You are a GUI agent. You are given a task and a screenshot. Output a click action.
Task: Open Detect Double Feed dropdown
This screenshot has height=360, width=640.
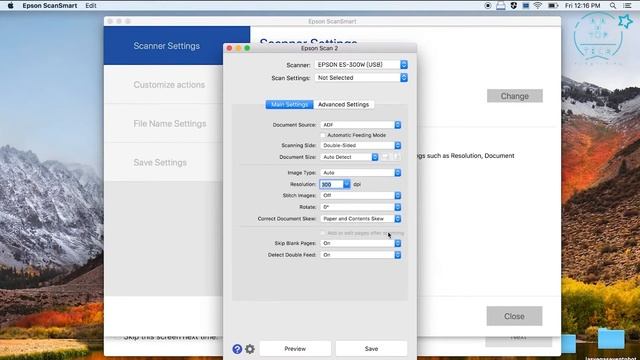pyautogui.click(x=361, y=255)
